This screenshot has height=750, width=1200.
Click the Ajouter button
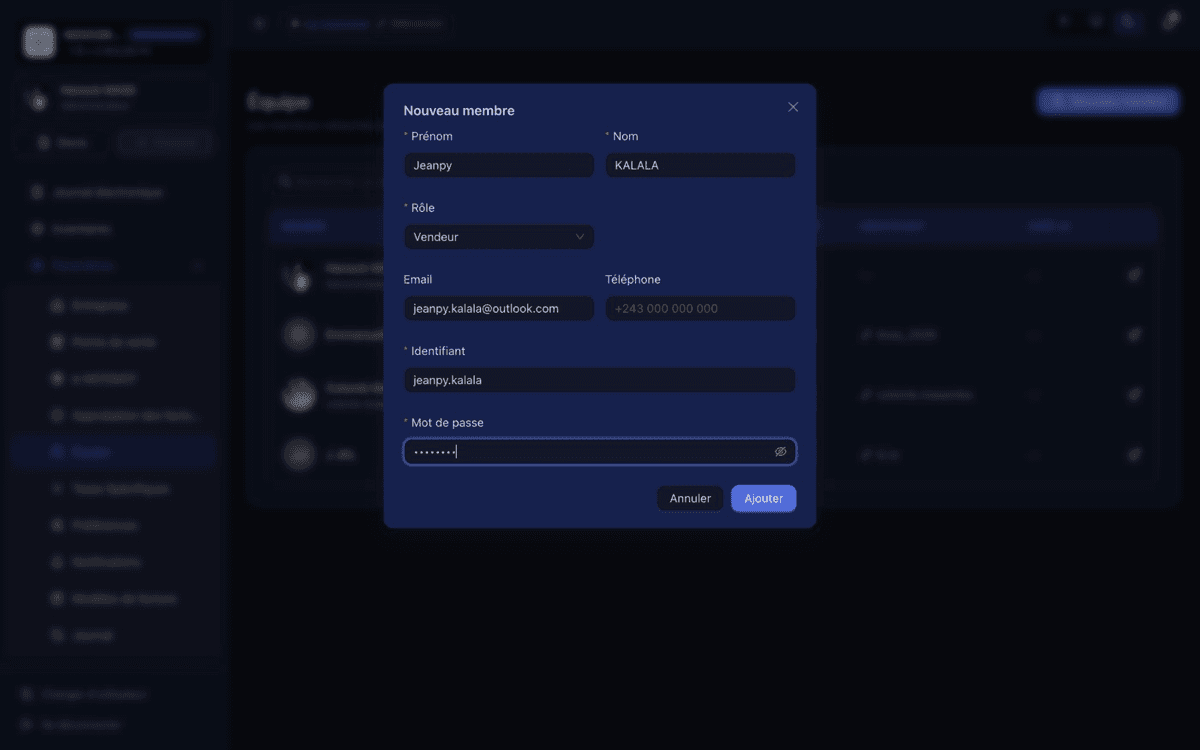[x=764, y=498]
